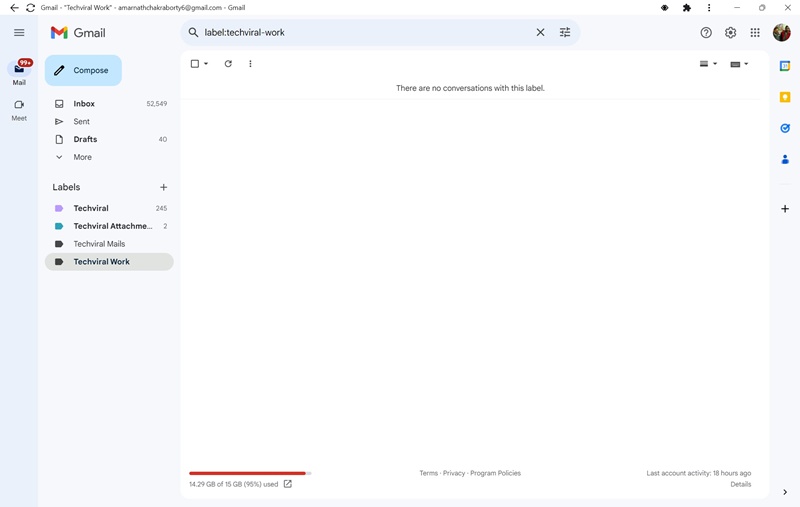Open the Sent folder

pos(109,121)
